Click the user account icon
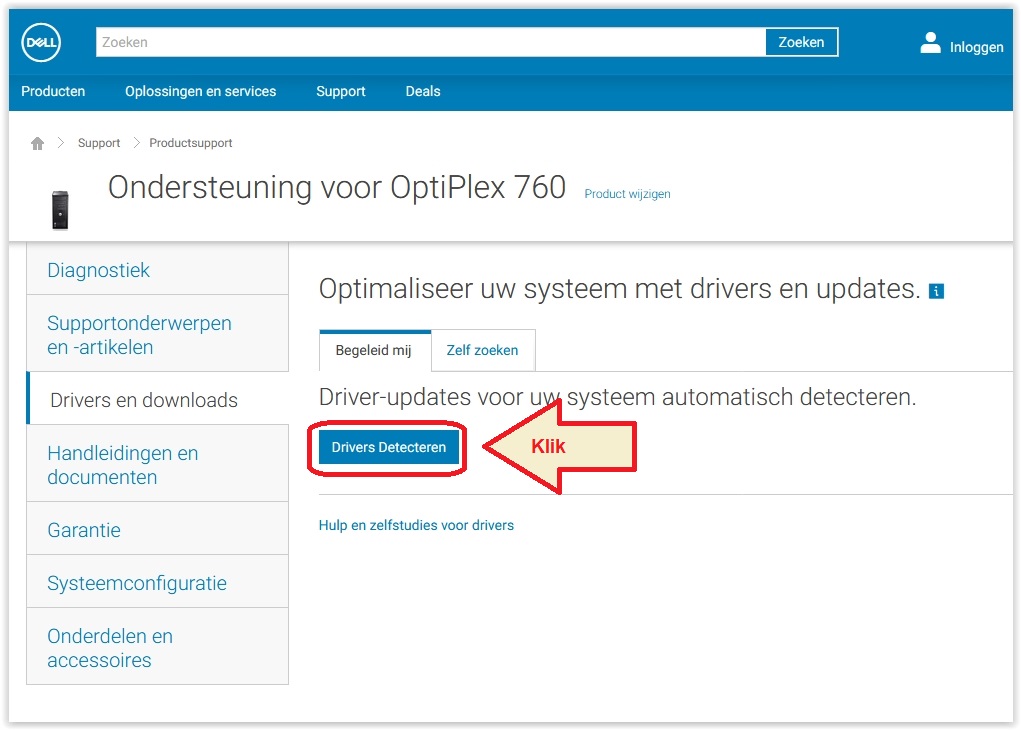Screen dimensions: 1021x730 pyautogui.click(x=930, y=43)
